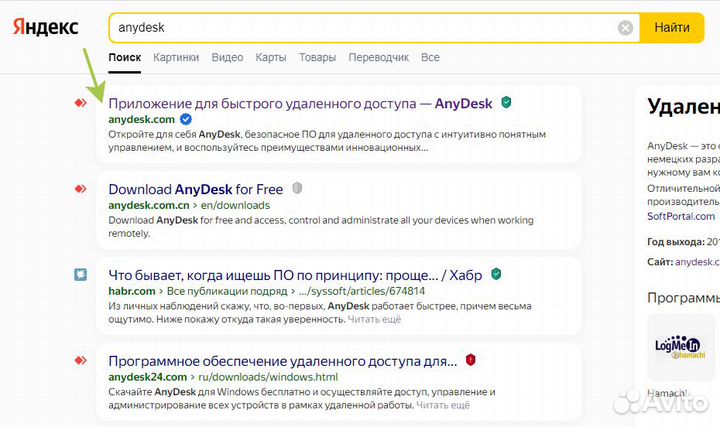The height and width of the screenshot is (427, 720).
Task: Click the /syssoft/articles/674814 breadcrumb
Action: [361, 291]
